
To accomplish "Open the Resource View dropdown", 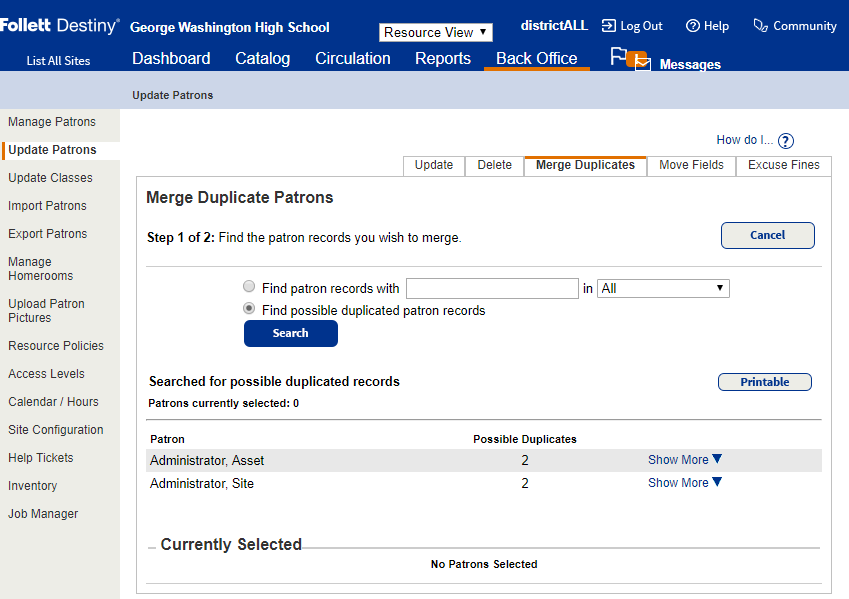I will pyautogui.click(x=436, y=32).
